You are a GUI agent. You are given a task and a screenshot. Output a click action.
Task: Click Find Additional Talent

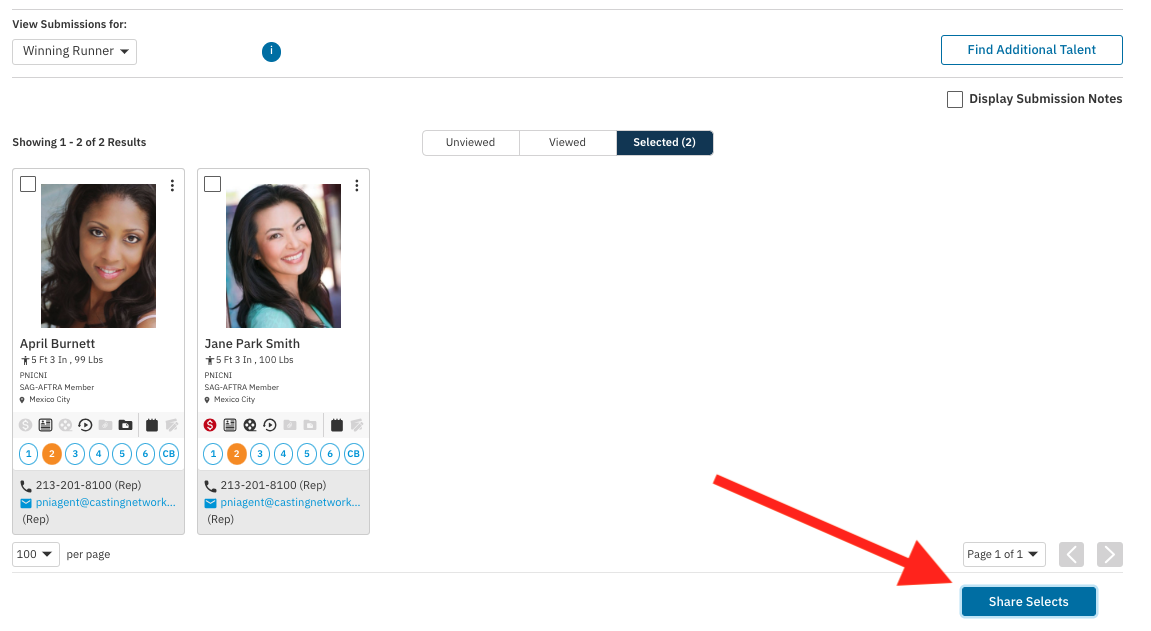point(1031,49)
